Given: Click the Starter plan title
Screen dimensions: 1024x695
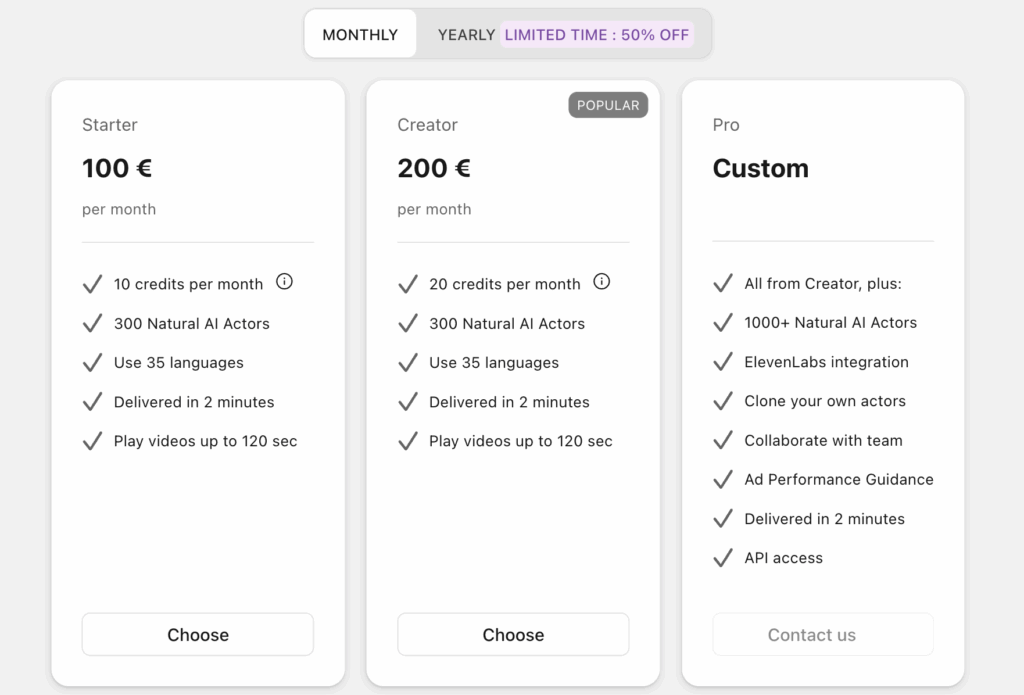Looking at the screenshot, I should coord(110,125).
